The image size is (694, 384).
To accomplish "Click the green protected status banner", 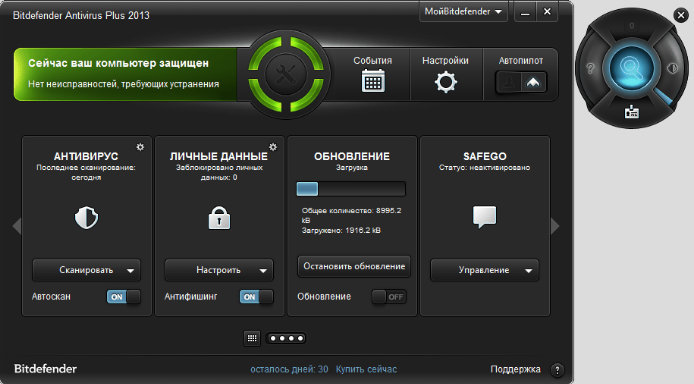I will click(126, 74).
